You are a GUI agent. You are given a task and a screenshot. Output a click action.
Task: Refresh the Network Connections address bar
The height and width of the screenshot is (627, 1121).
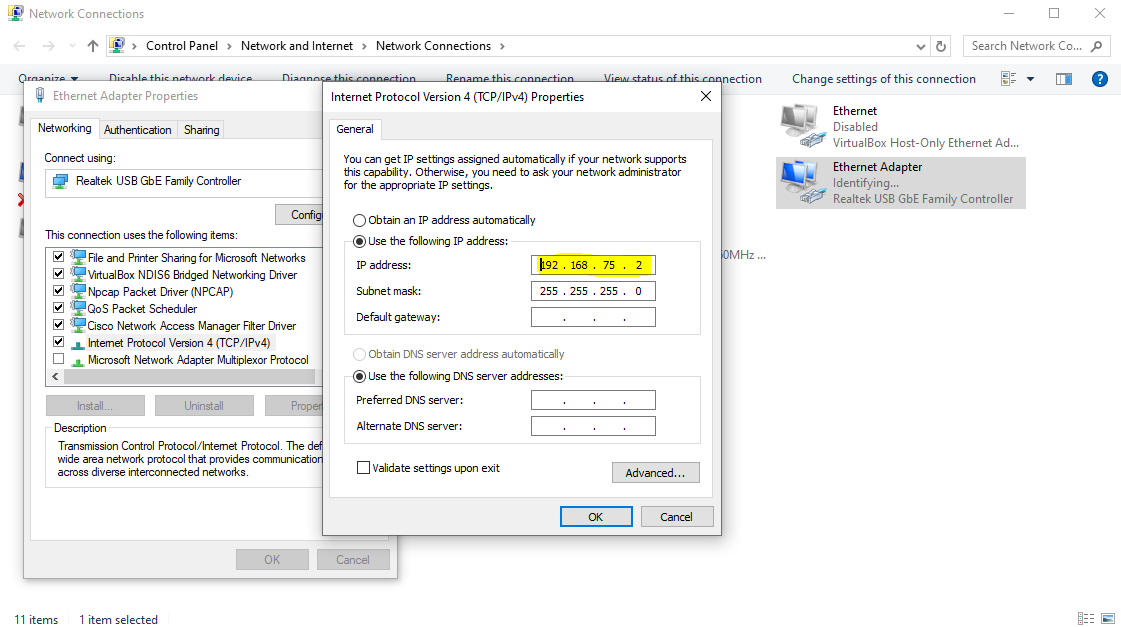(x=941, y=46)
